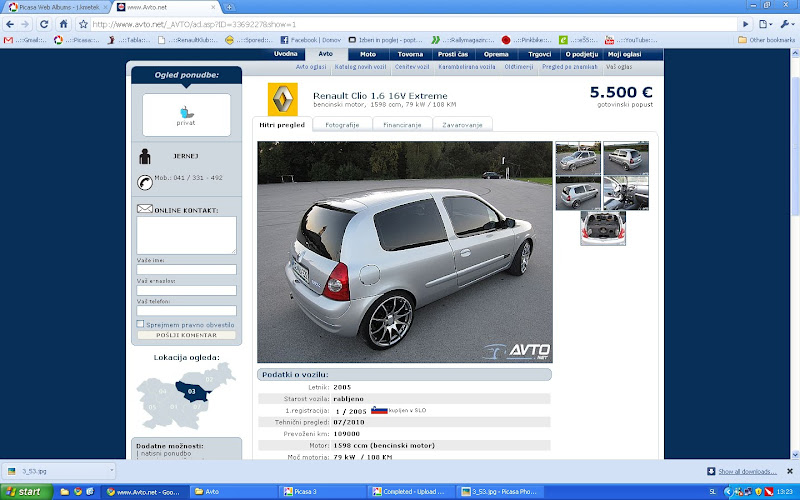Open the Pinkbike bookmark

click(527, 40)
